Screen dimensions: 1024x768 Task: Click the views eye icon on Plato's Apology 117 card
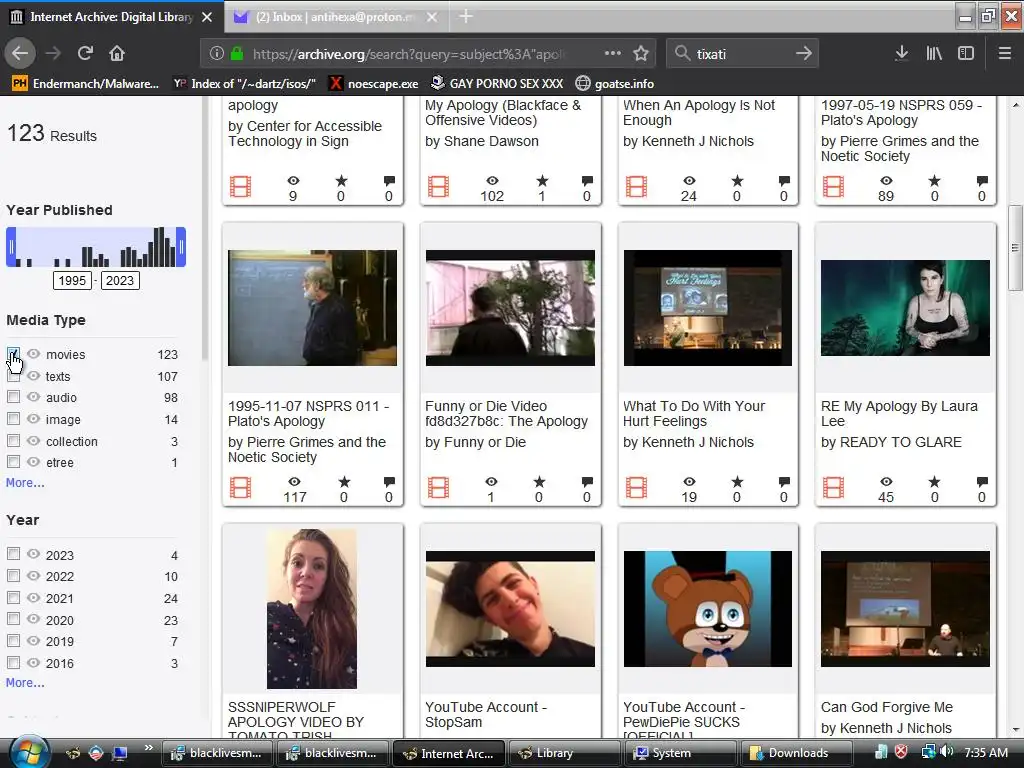(295, 482)
